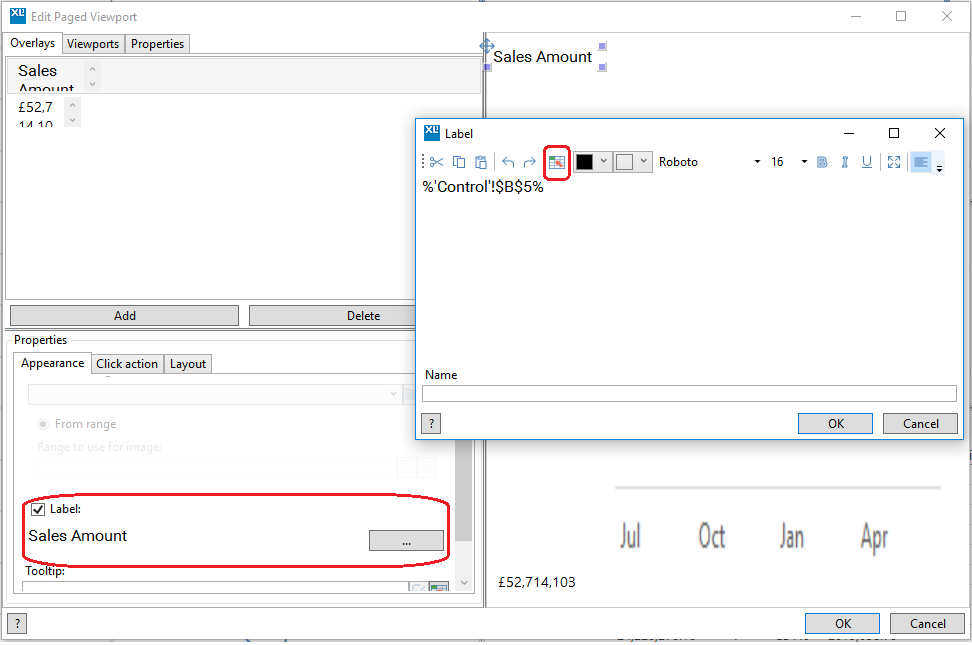Image resolution: width=972 pixels, height=645 pixels.
Task: Click the Paste clipboard icon
Action: pos(481,162)
